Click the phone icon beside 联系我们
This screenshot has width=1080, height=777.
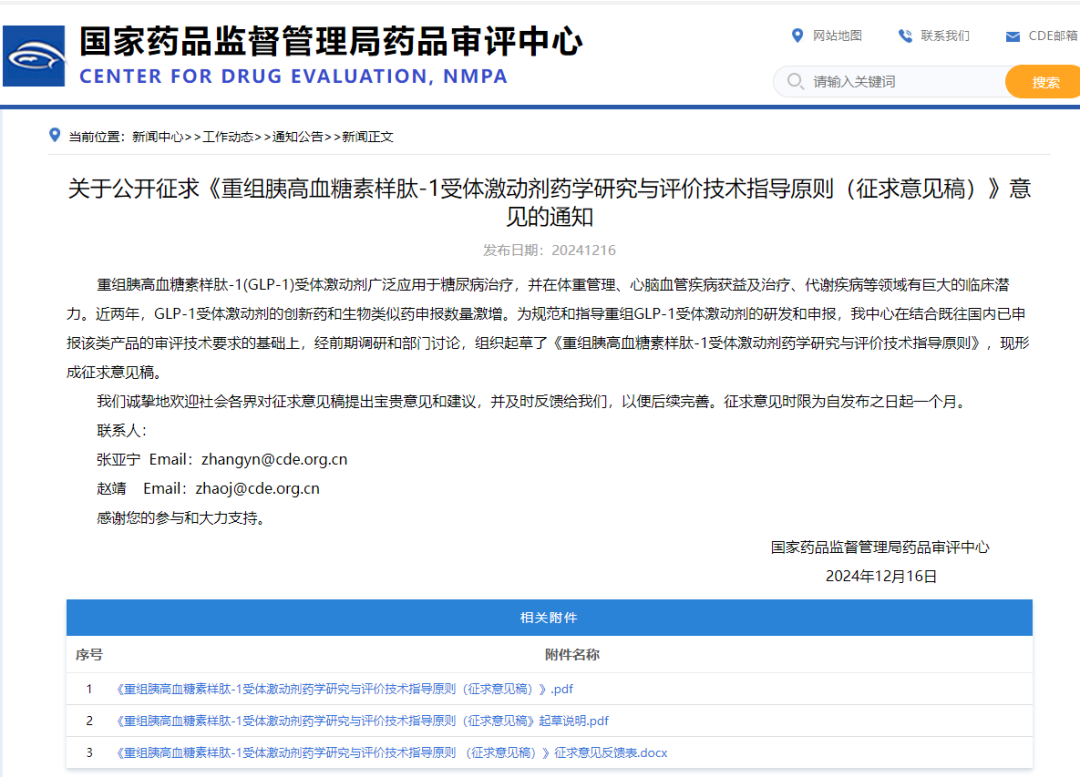905,36
